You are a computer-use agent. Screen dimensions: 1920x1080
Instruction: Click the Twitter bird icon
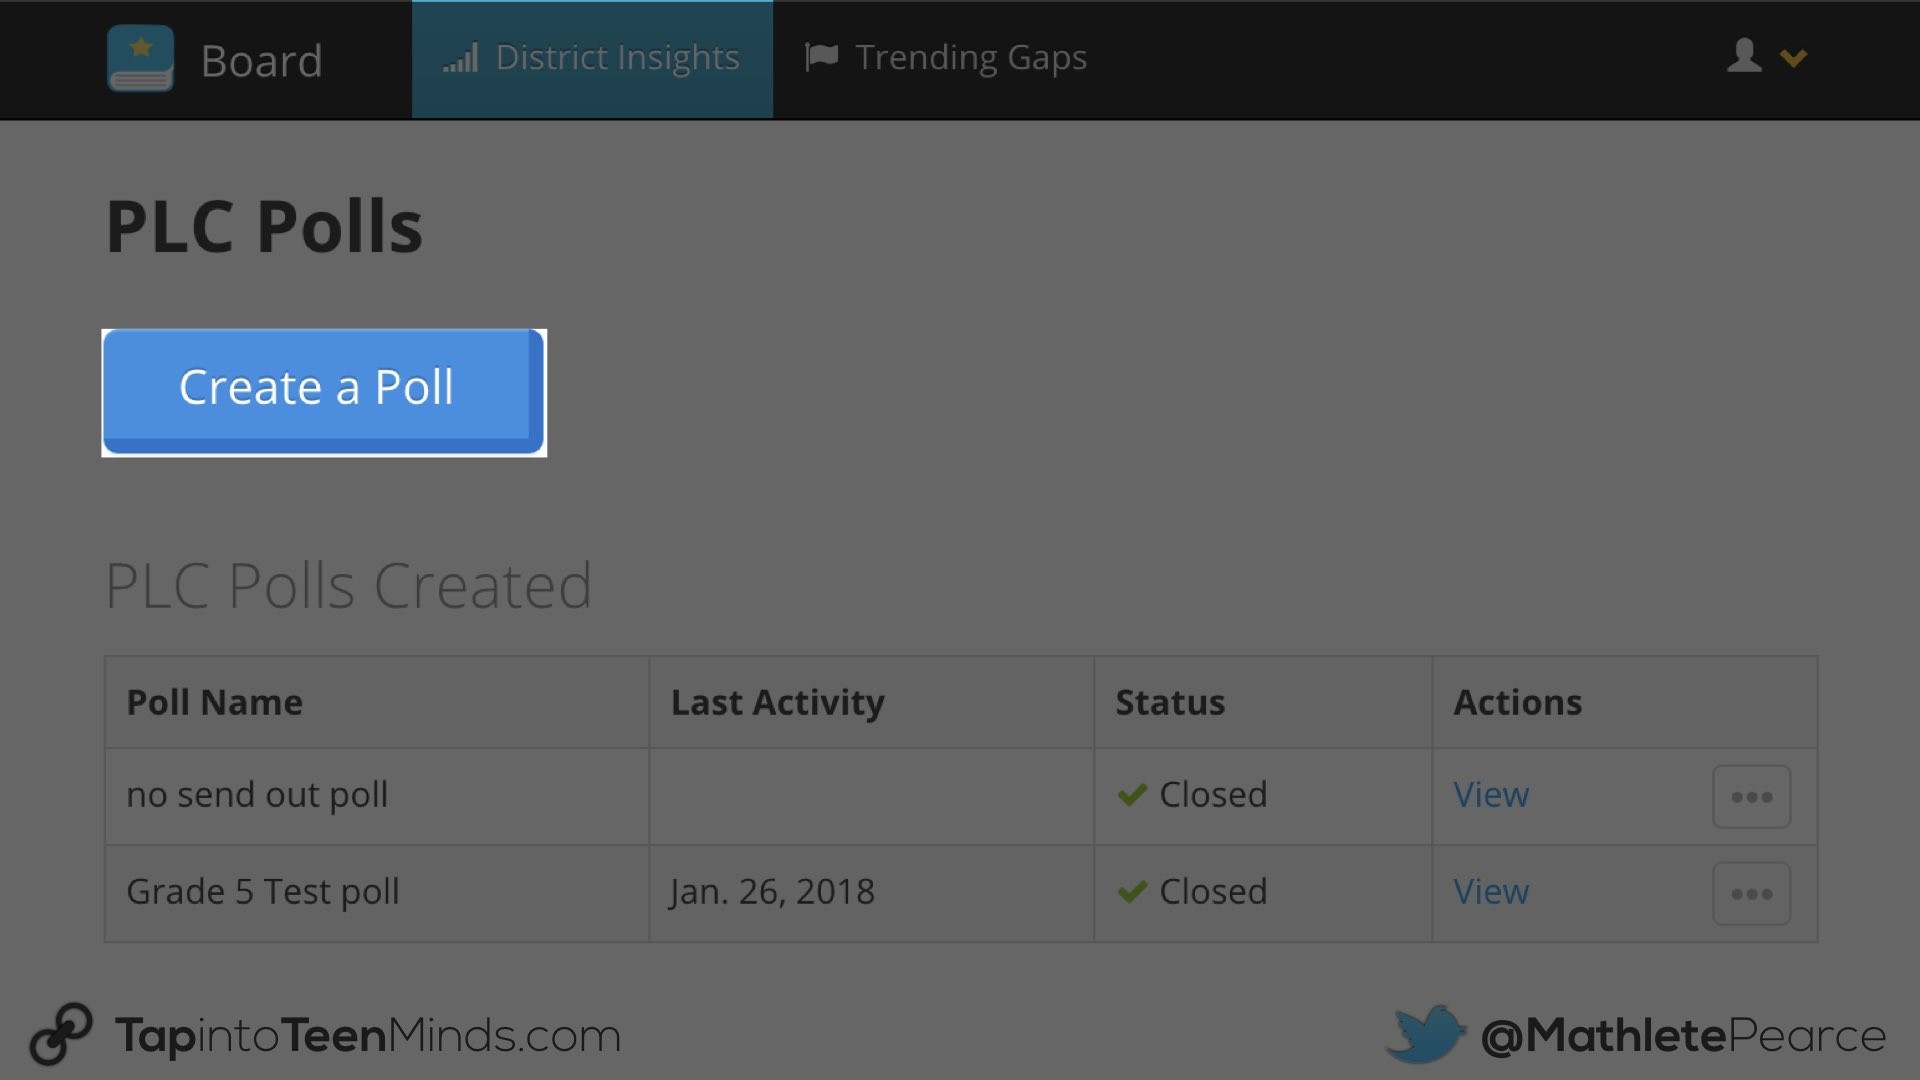point(1426,1034)
